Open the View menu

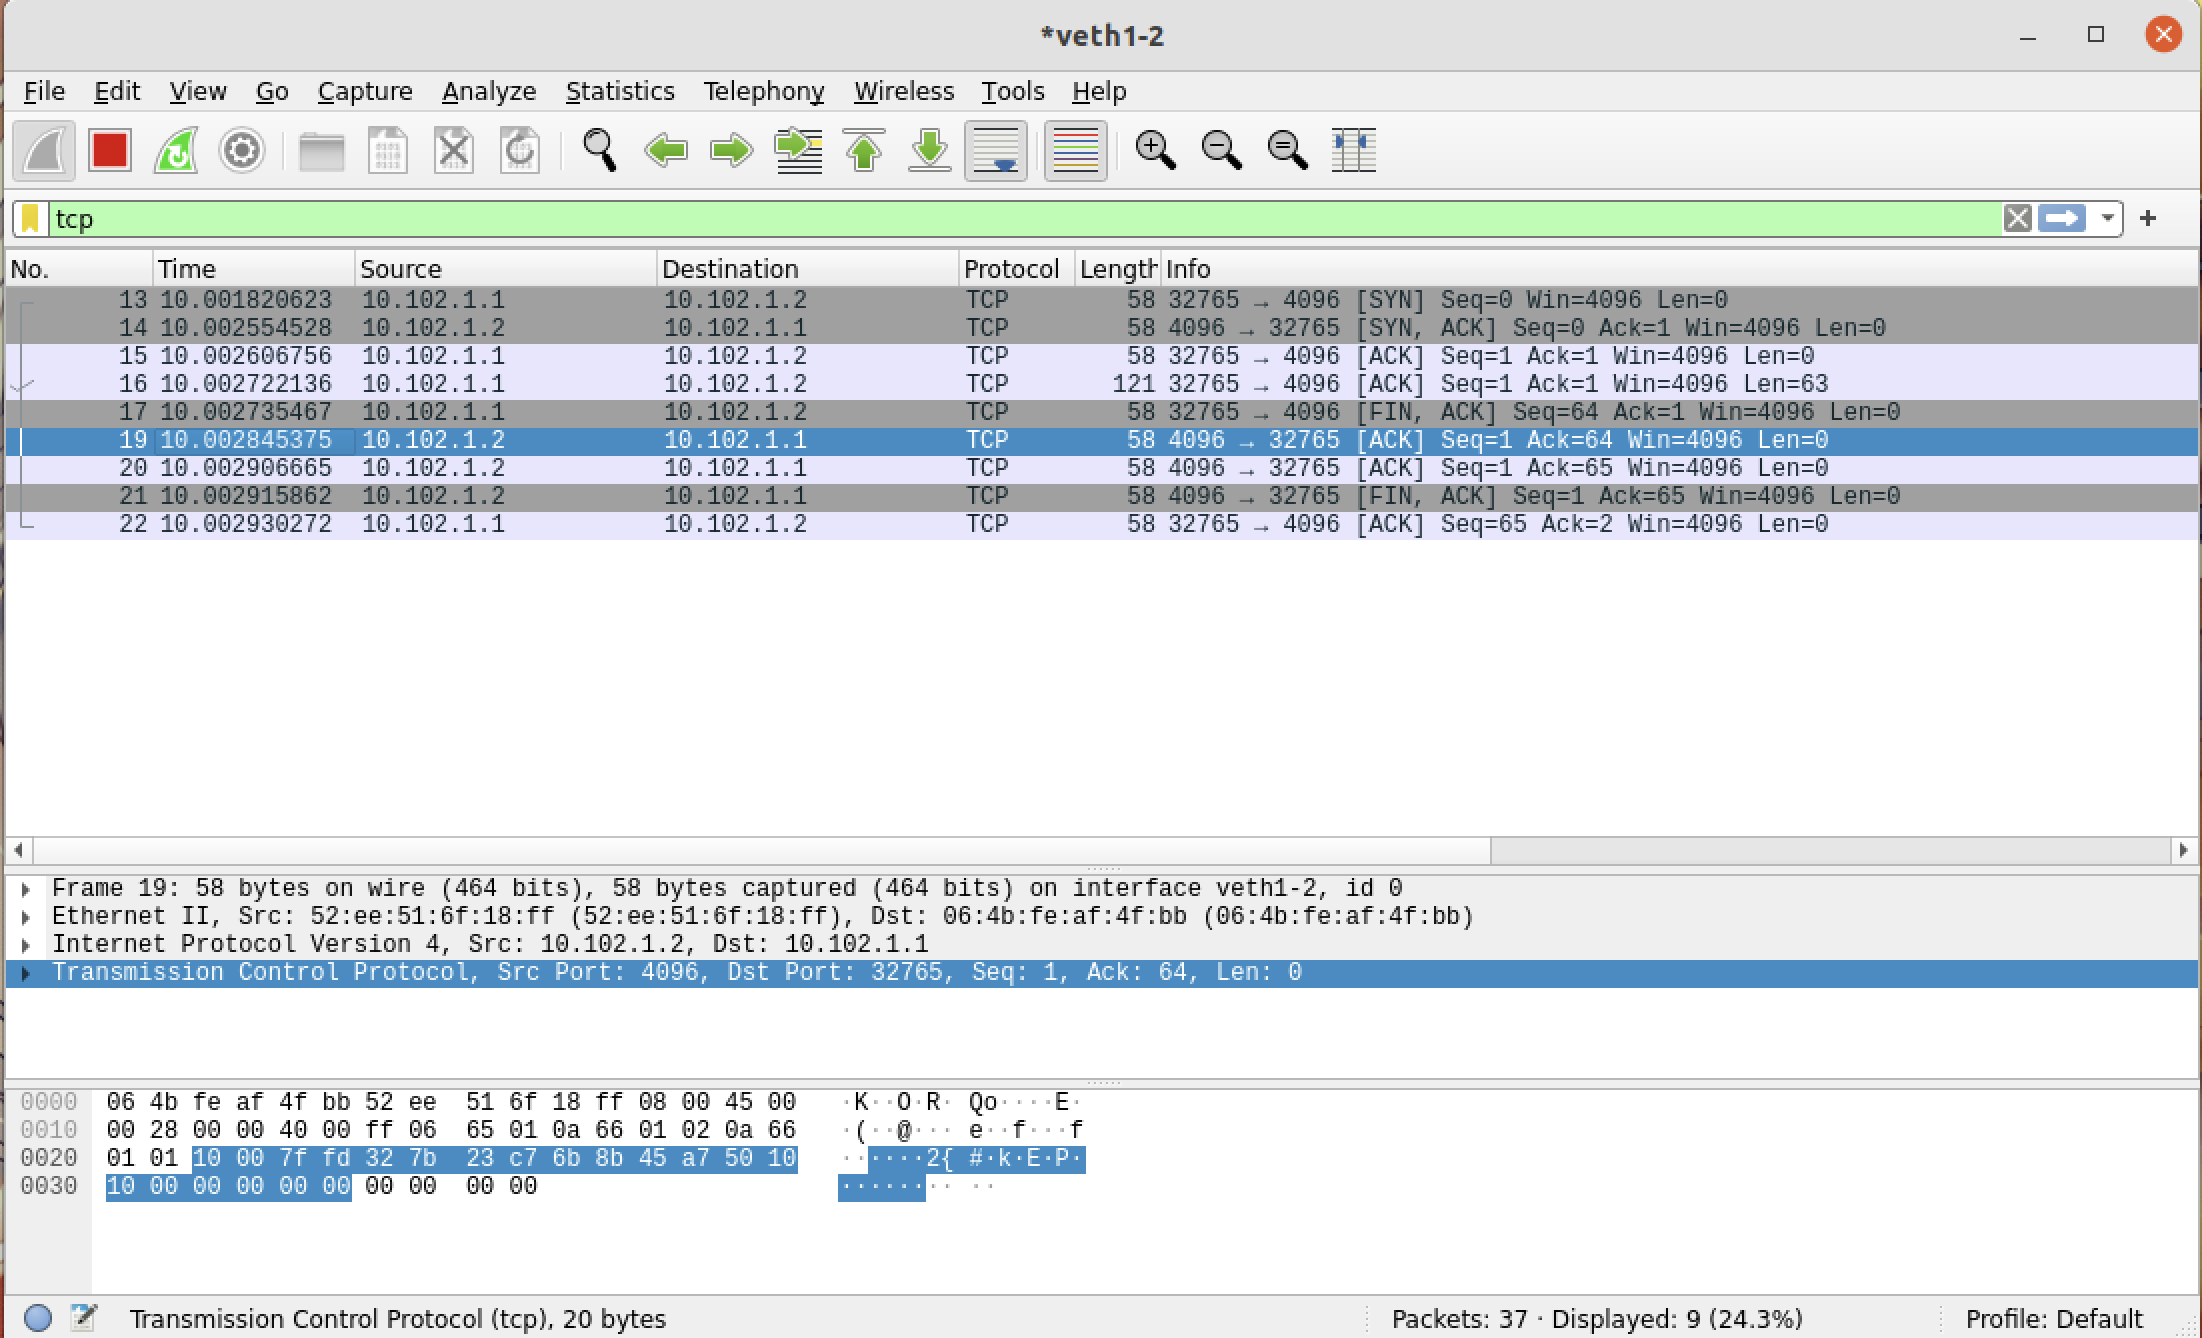tap(197, 91)
